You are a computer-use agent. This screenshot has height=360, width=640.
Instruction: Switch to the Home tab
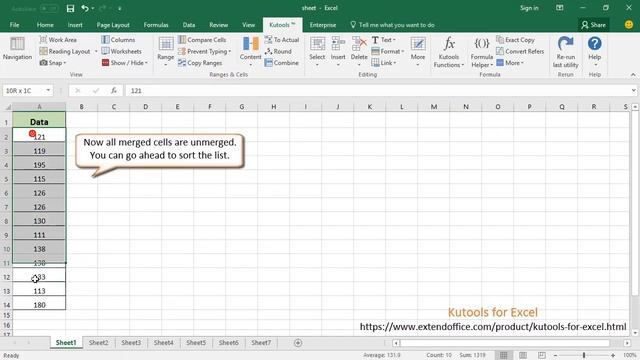pyautogui.click(x=45, y=25)
